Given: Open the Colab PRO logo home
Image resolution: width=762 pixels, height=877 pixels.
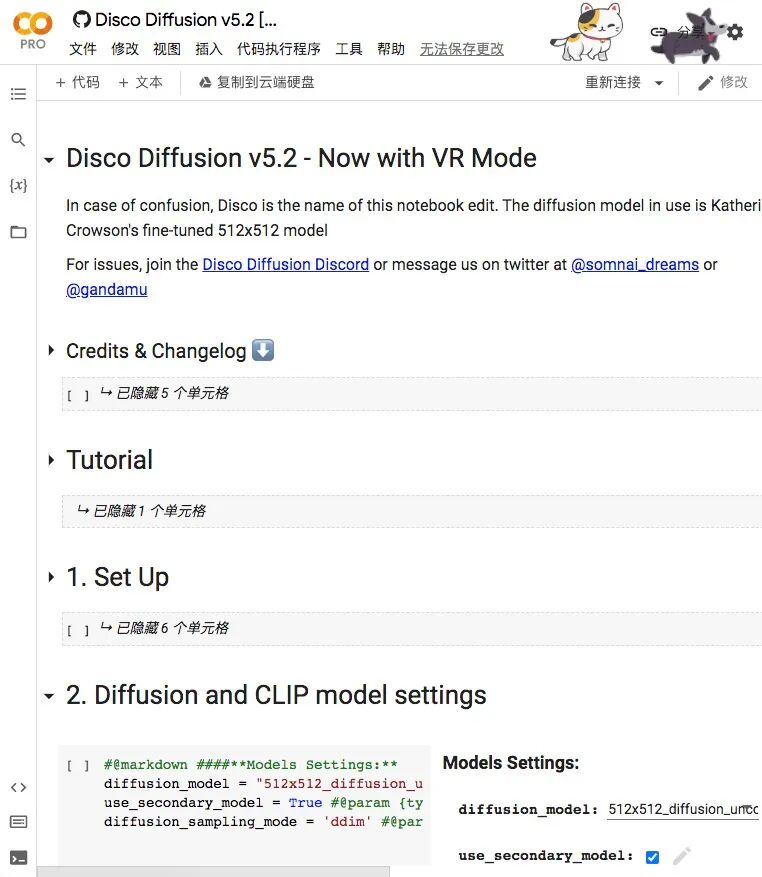Looking at the screenshot, I should [32, 31].
